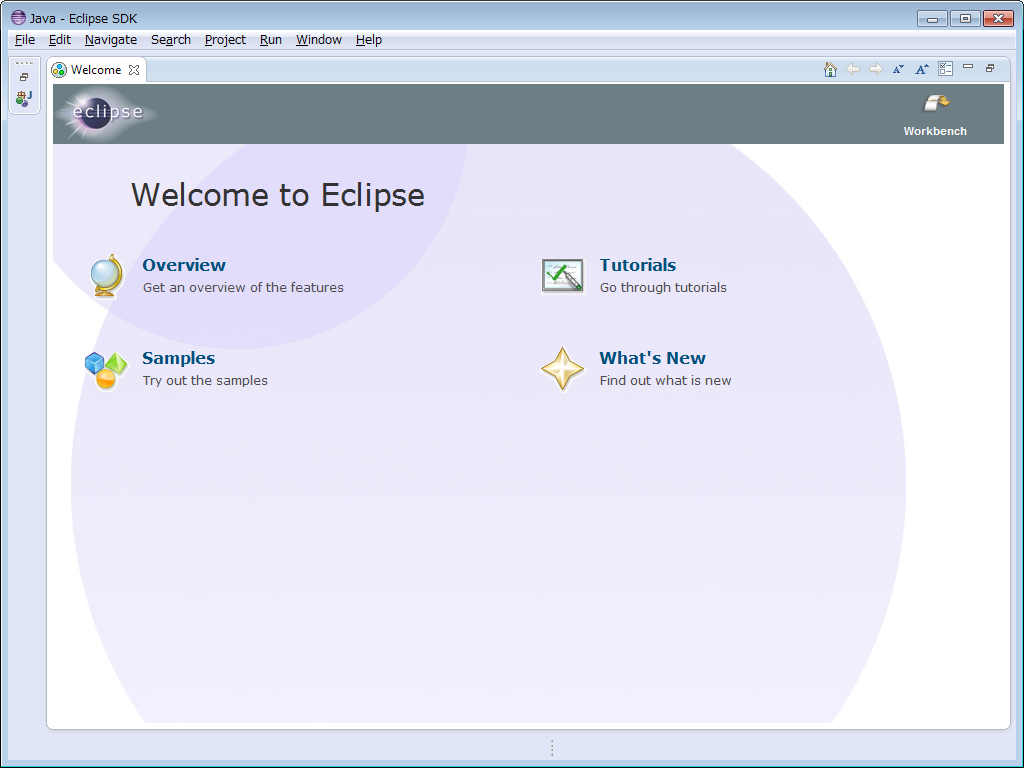
Task: Click the 'Welcome to Eclipse' heading
Action: click(x=278, y=195)
